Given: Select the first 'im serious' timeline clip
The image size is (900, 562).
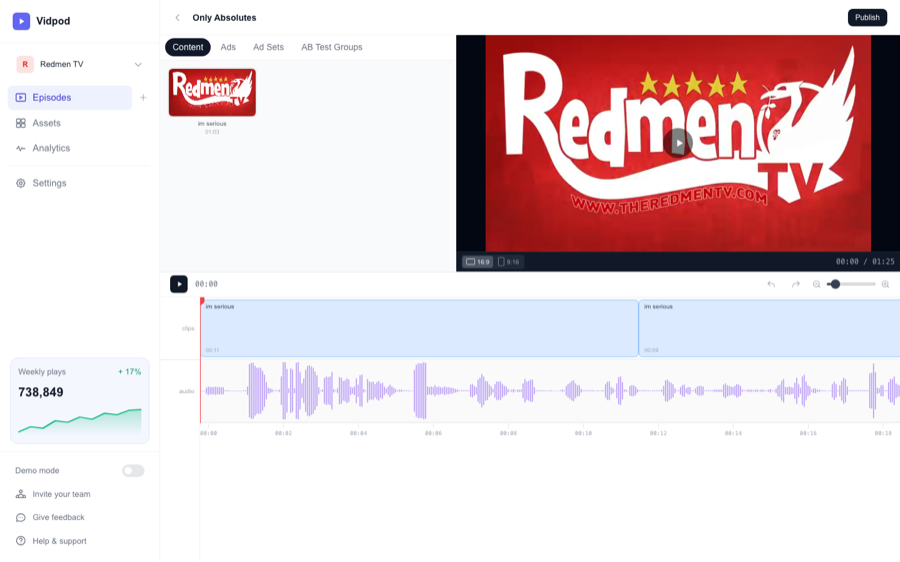Looking at the screenshot, I should click(x=420, y=328).
